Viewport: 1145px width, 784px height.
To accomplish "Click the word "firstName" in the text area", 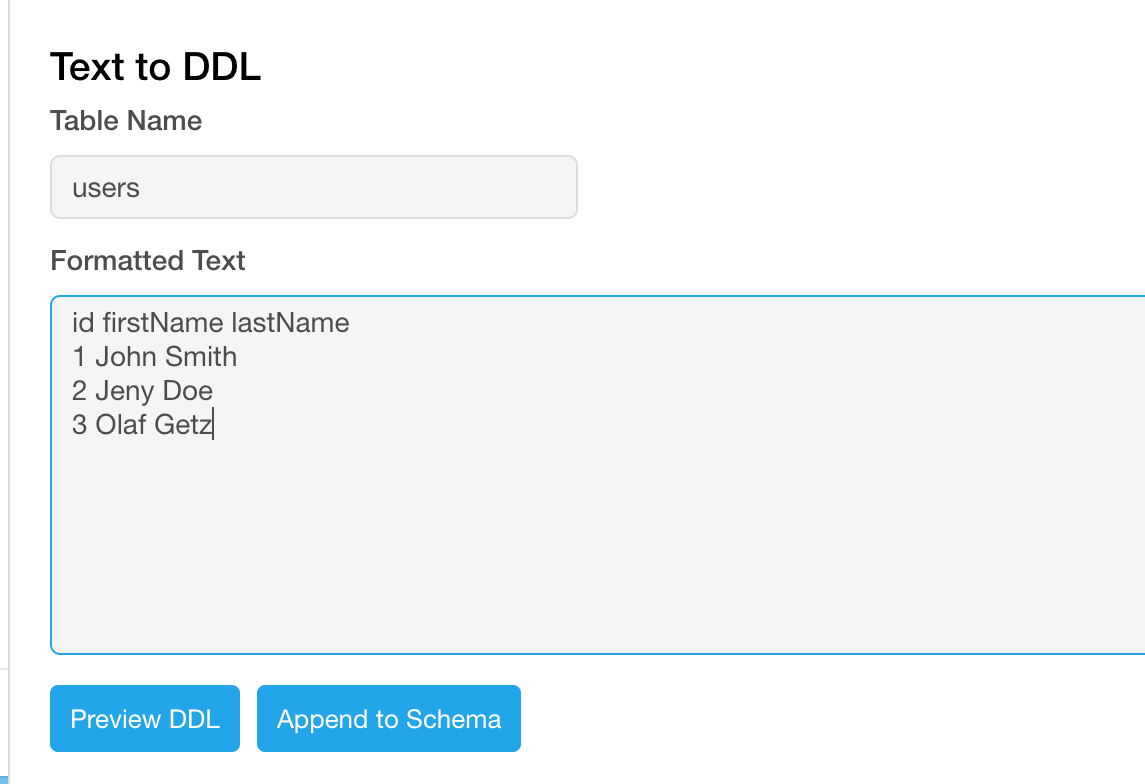I will (x=162, y=323).
